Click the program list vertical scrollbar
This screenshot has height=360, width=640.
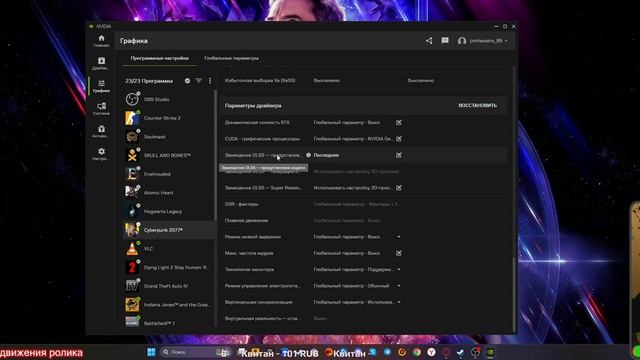point(215,155)
